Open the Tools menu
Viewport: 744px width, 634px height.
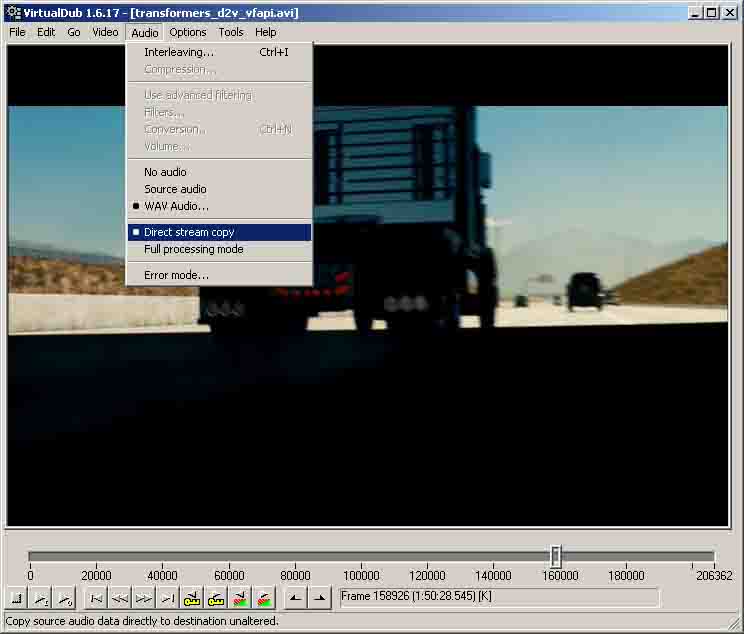tap(231, 32)
